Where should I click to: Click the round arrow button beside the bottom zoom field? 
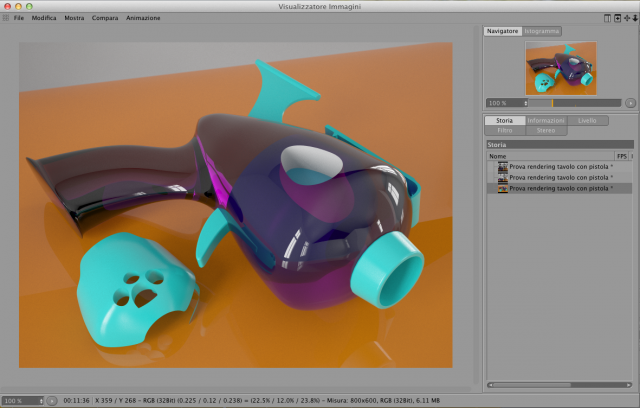click(52, 401)
